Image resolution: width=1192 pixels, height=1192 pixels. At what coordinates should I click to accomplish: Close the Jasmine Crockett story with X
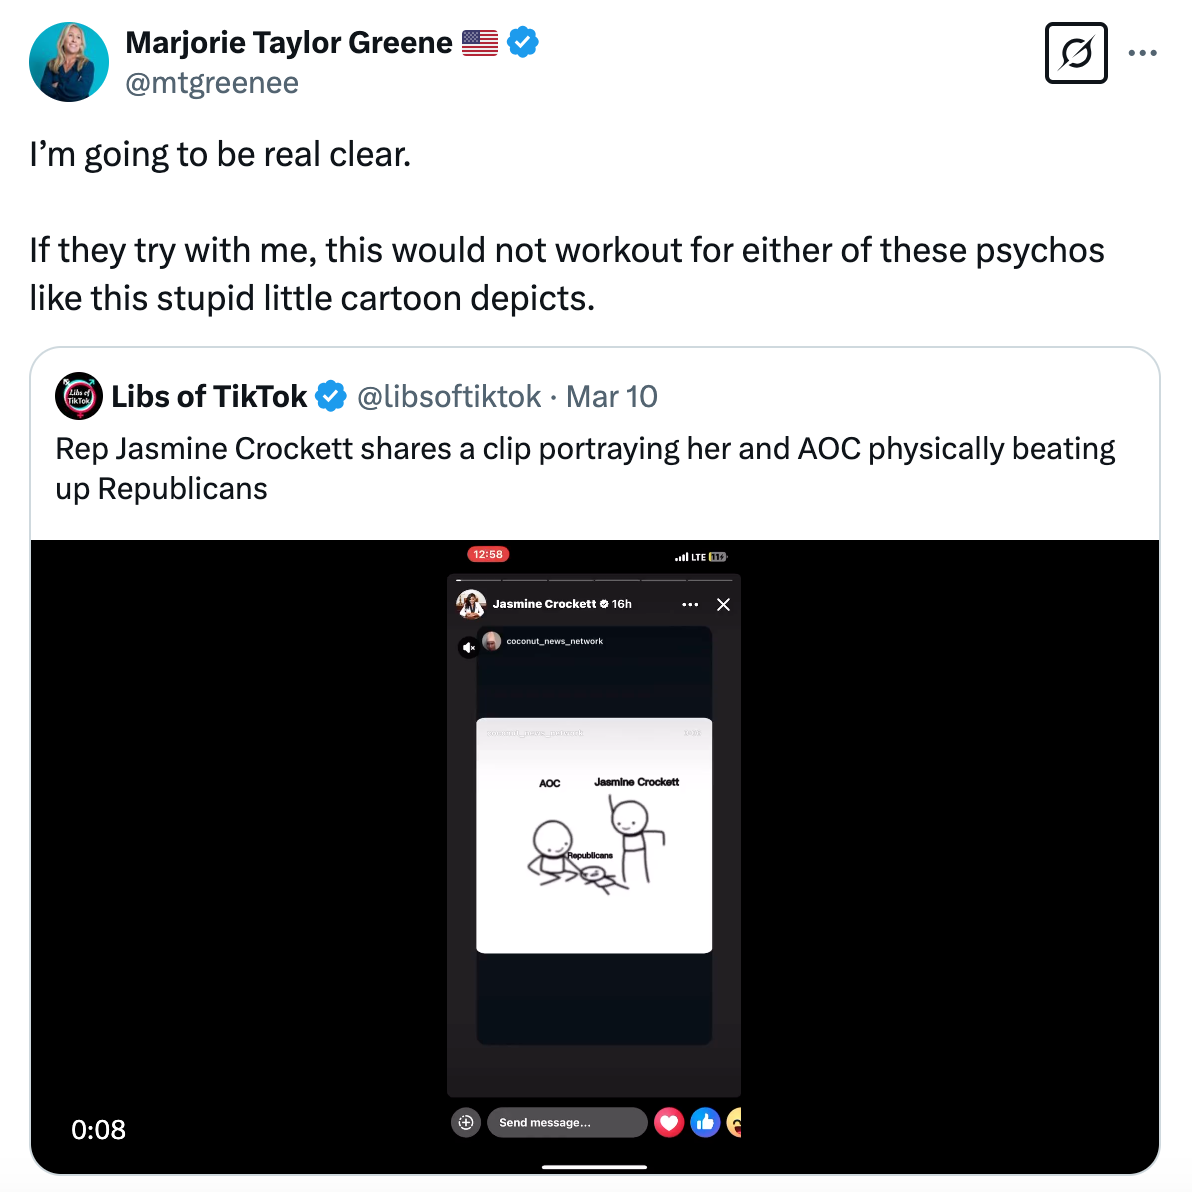tap(724, 605)
